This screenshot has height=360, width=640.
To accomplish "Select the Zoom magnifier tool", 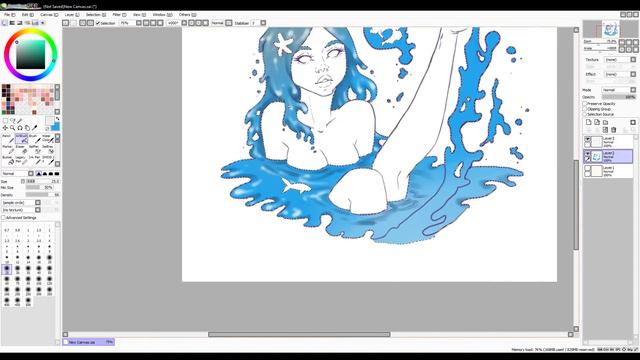I will pyautogui.click(x=13, y=128).
